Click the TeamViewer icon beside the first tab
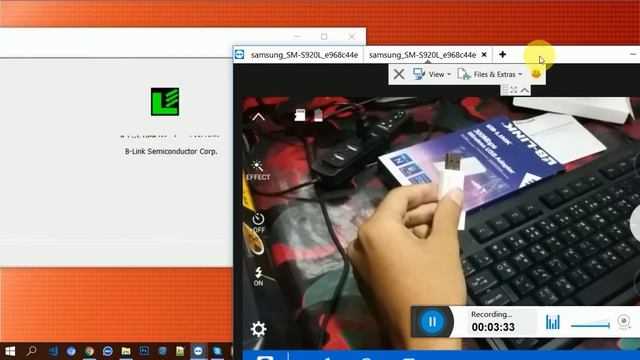Screen dimensions: 640x360 (x=240, y=55)
